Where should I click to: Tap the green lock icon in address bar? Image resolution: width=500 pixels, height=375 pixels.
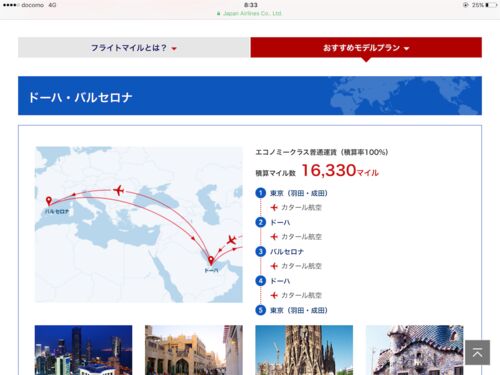pos(219,13)
